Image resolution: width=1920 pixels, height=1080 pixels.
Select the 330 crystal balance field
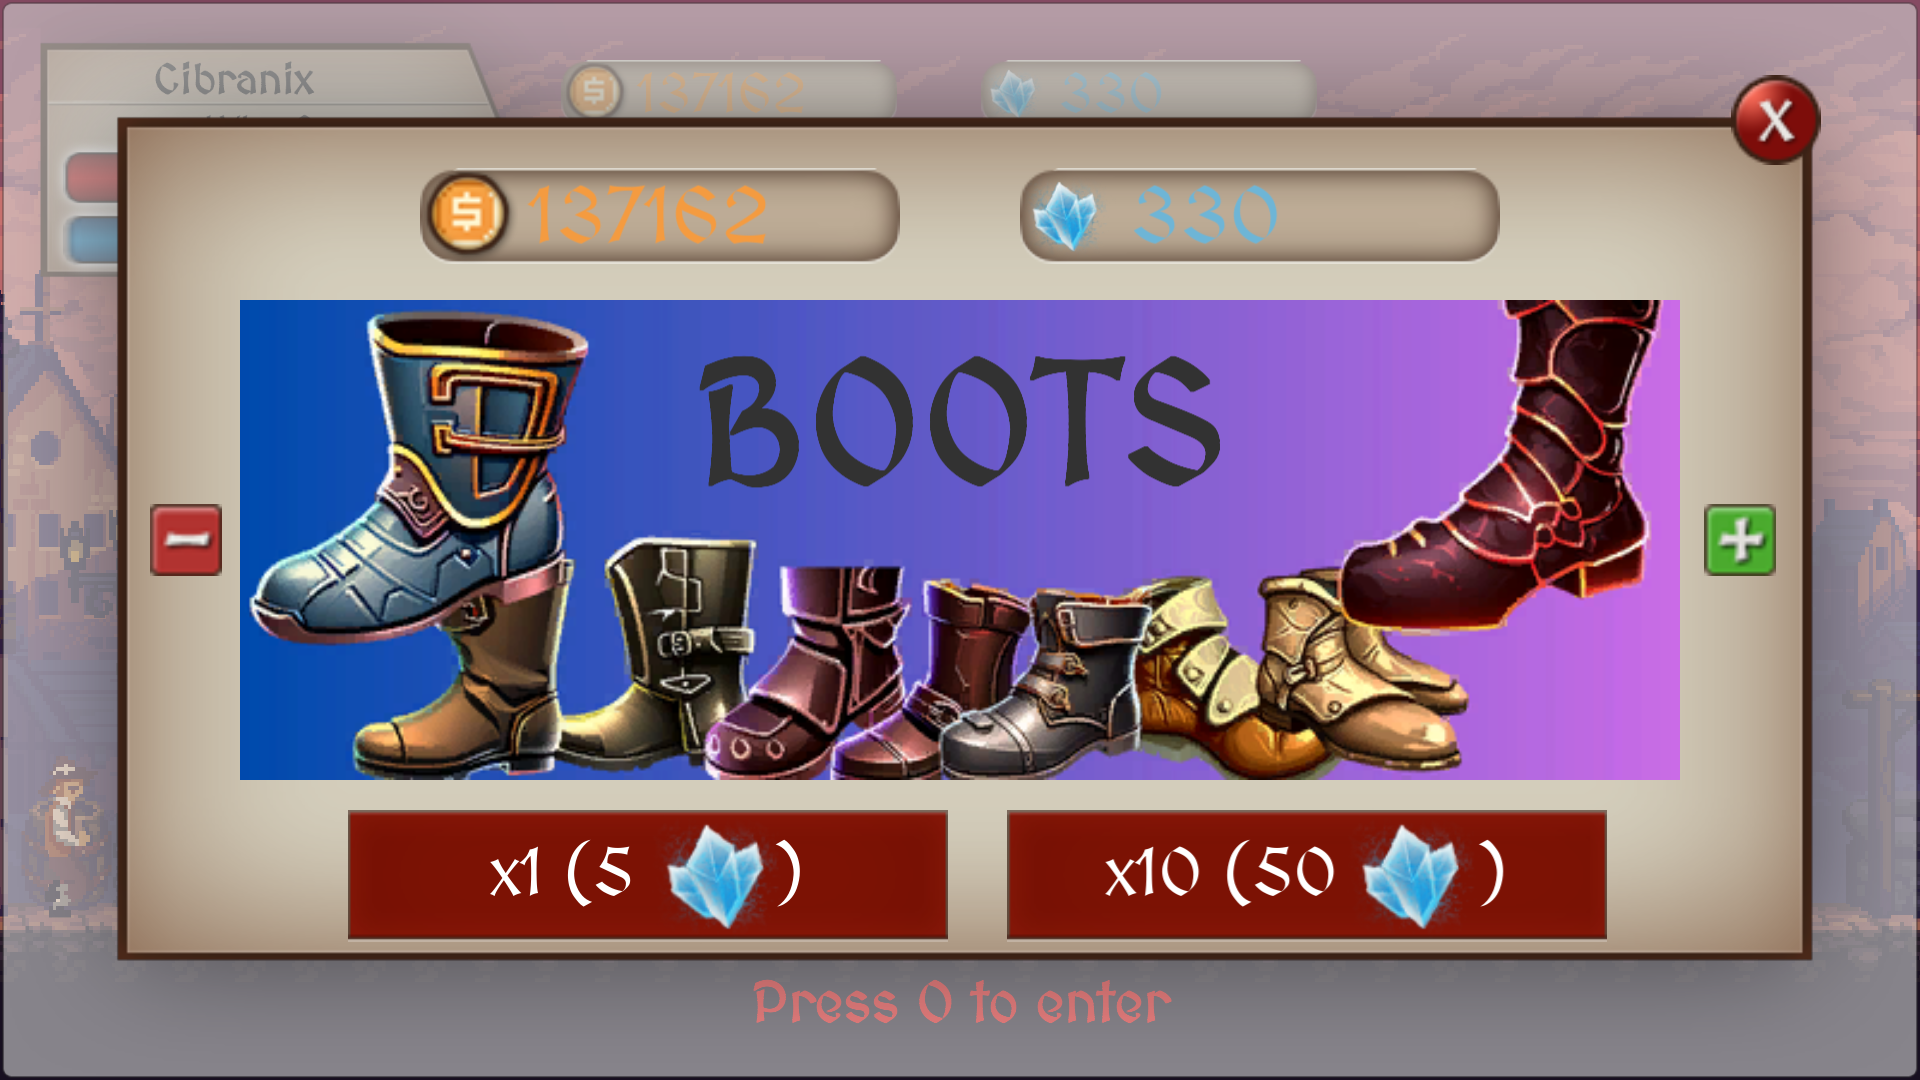pos(1259,215)
